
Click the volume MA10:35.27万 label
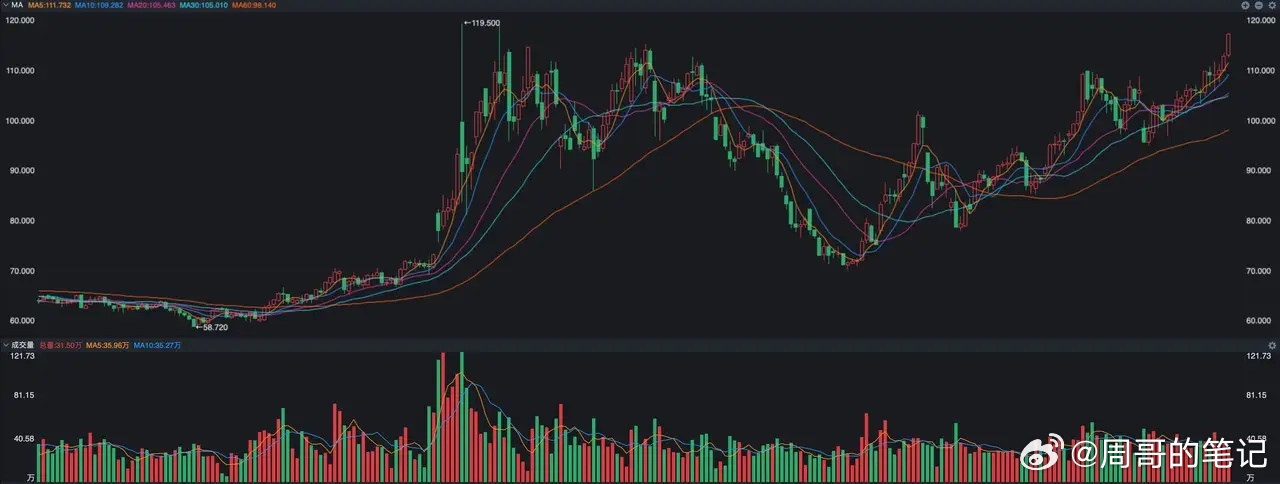click(x=156, y=345)
